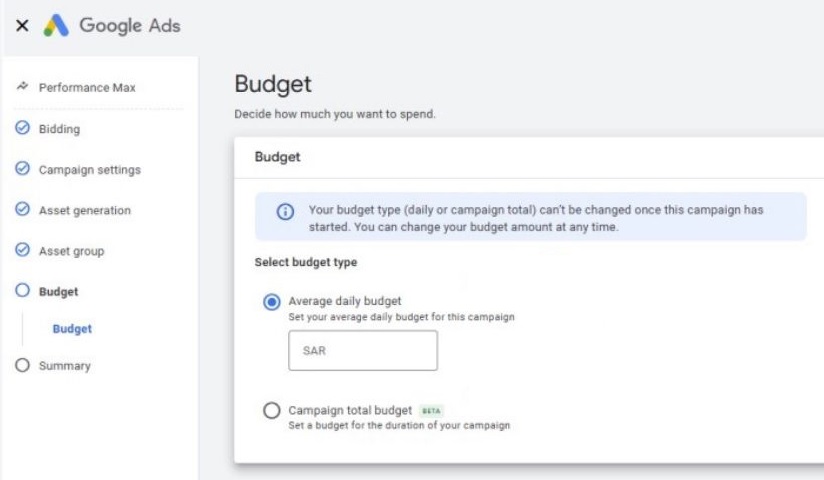824x480 pixels.
Task: Click the Summary step circle icon
Action: 22,366
